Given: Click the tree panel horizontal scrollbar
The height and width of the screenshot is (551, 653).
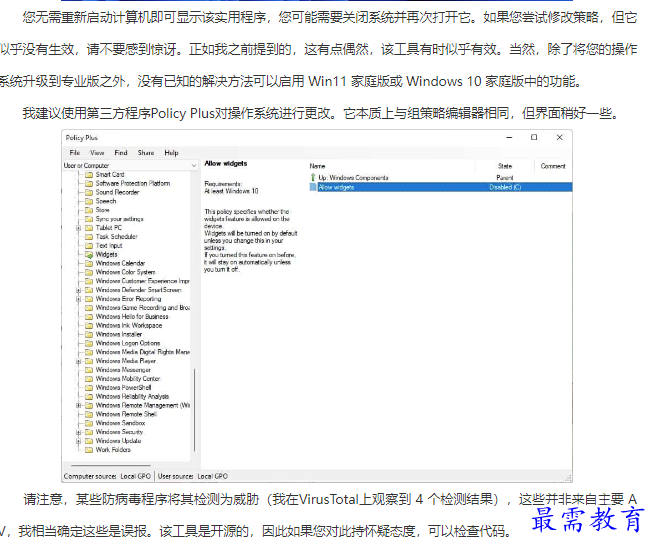Looking at the screenshot, I should click(110, 465).
